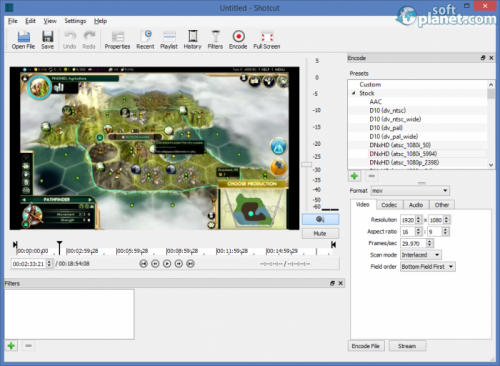This screenshot has height=366, width=500.
Task: Click the resolution width stepper
Action: (419, 220)
